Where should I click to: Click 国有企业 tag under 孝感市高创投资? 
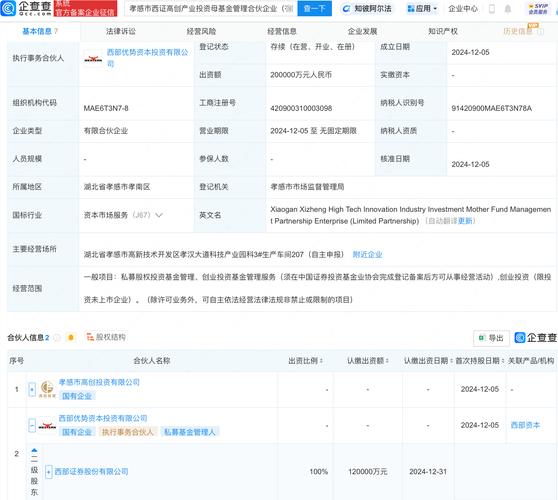click(x=77, y=396)
